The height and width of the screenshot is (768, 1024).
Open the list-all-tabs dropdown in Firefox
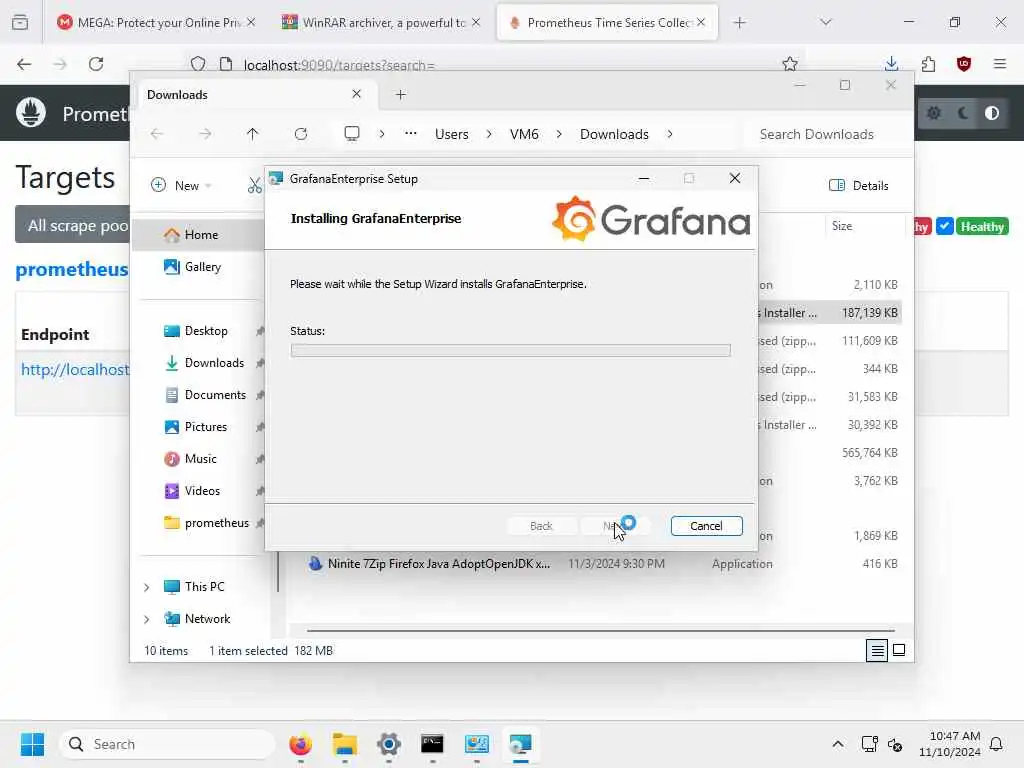[825, 22]
